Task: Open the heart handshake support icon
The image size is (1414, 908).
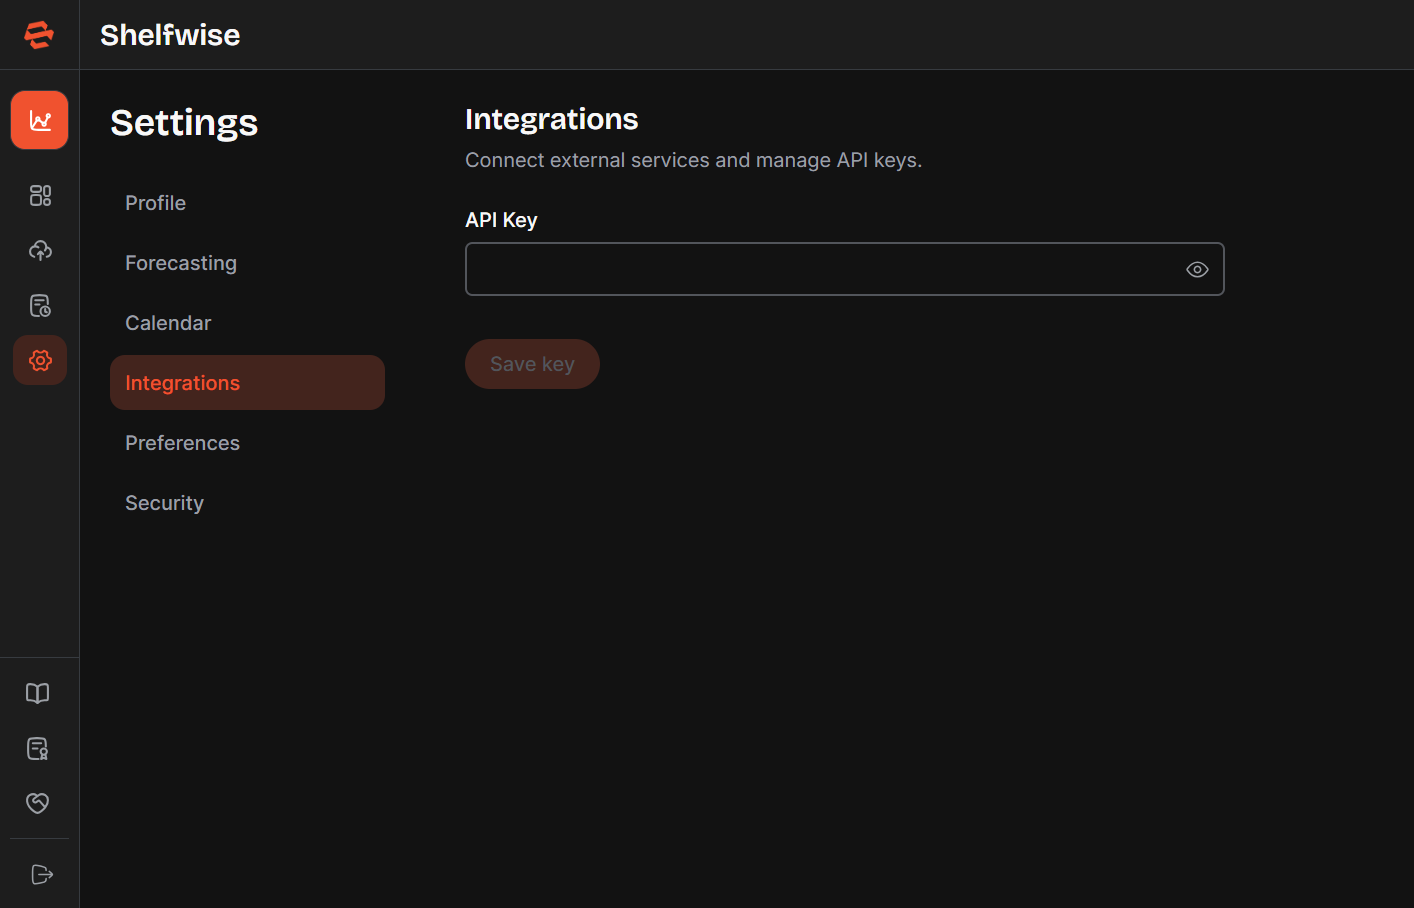Action: pyautogui.click(x=38, y=803)
